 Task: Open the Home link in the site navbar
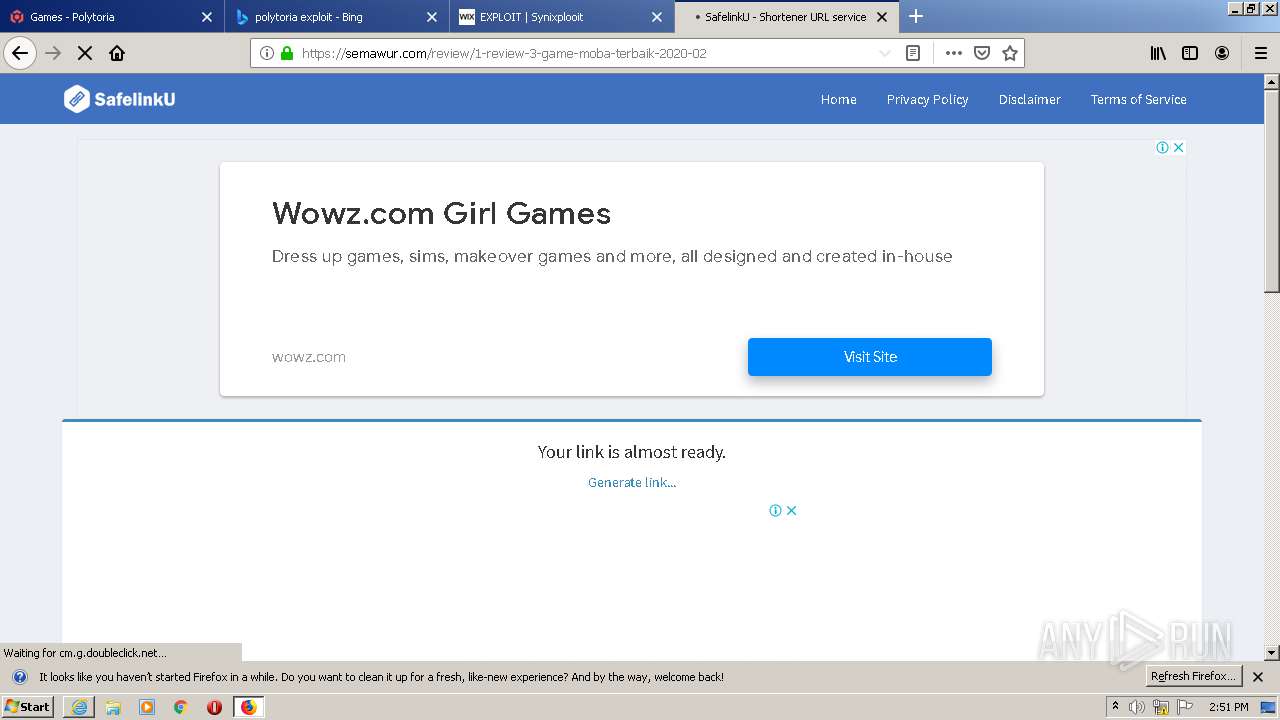pyautogui.click(x=838, y=99)
